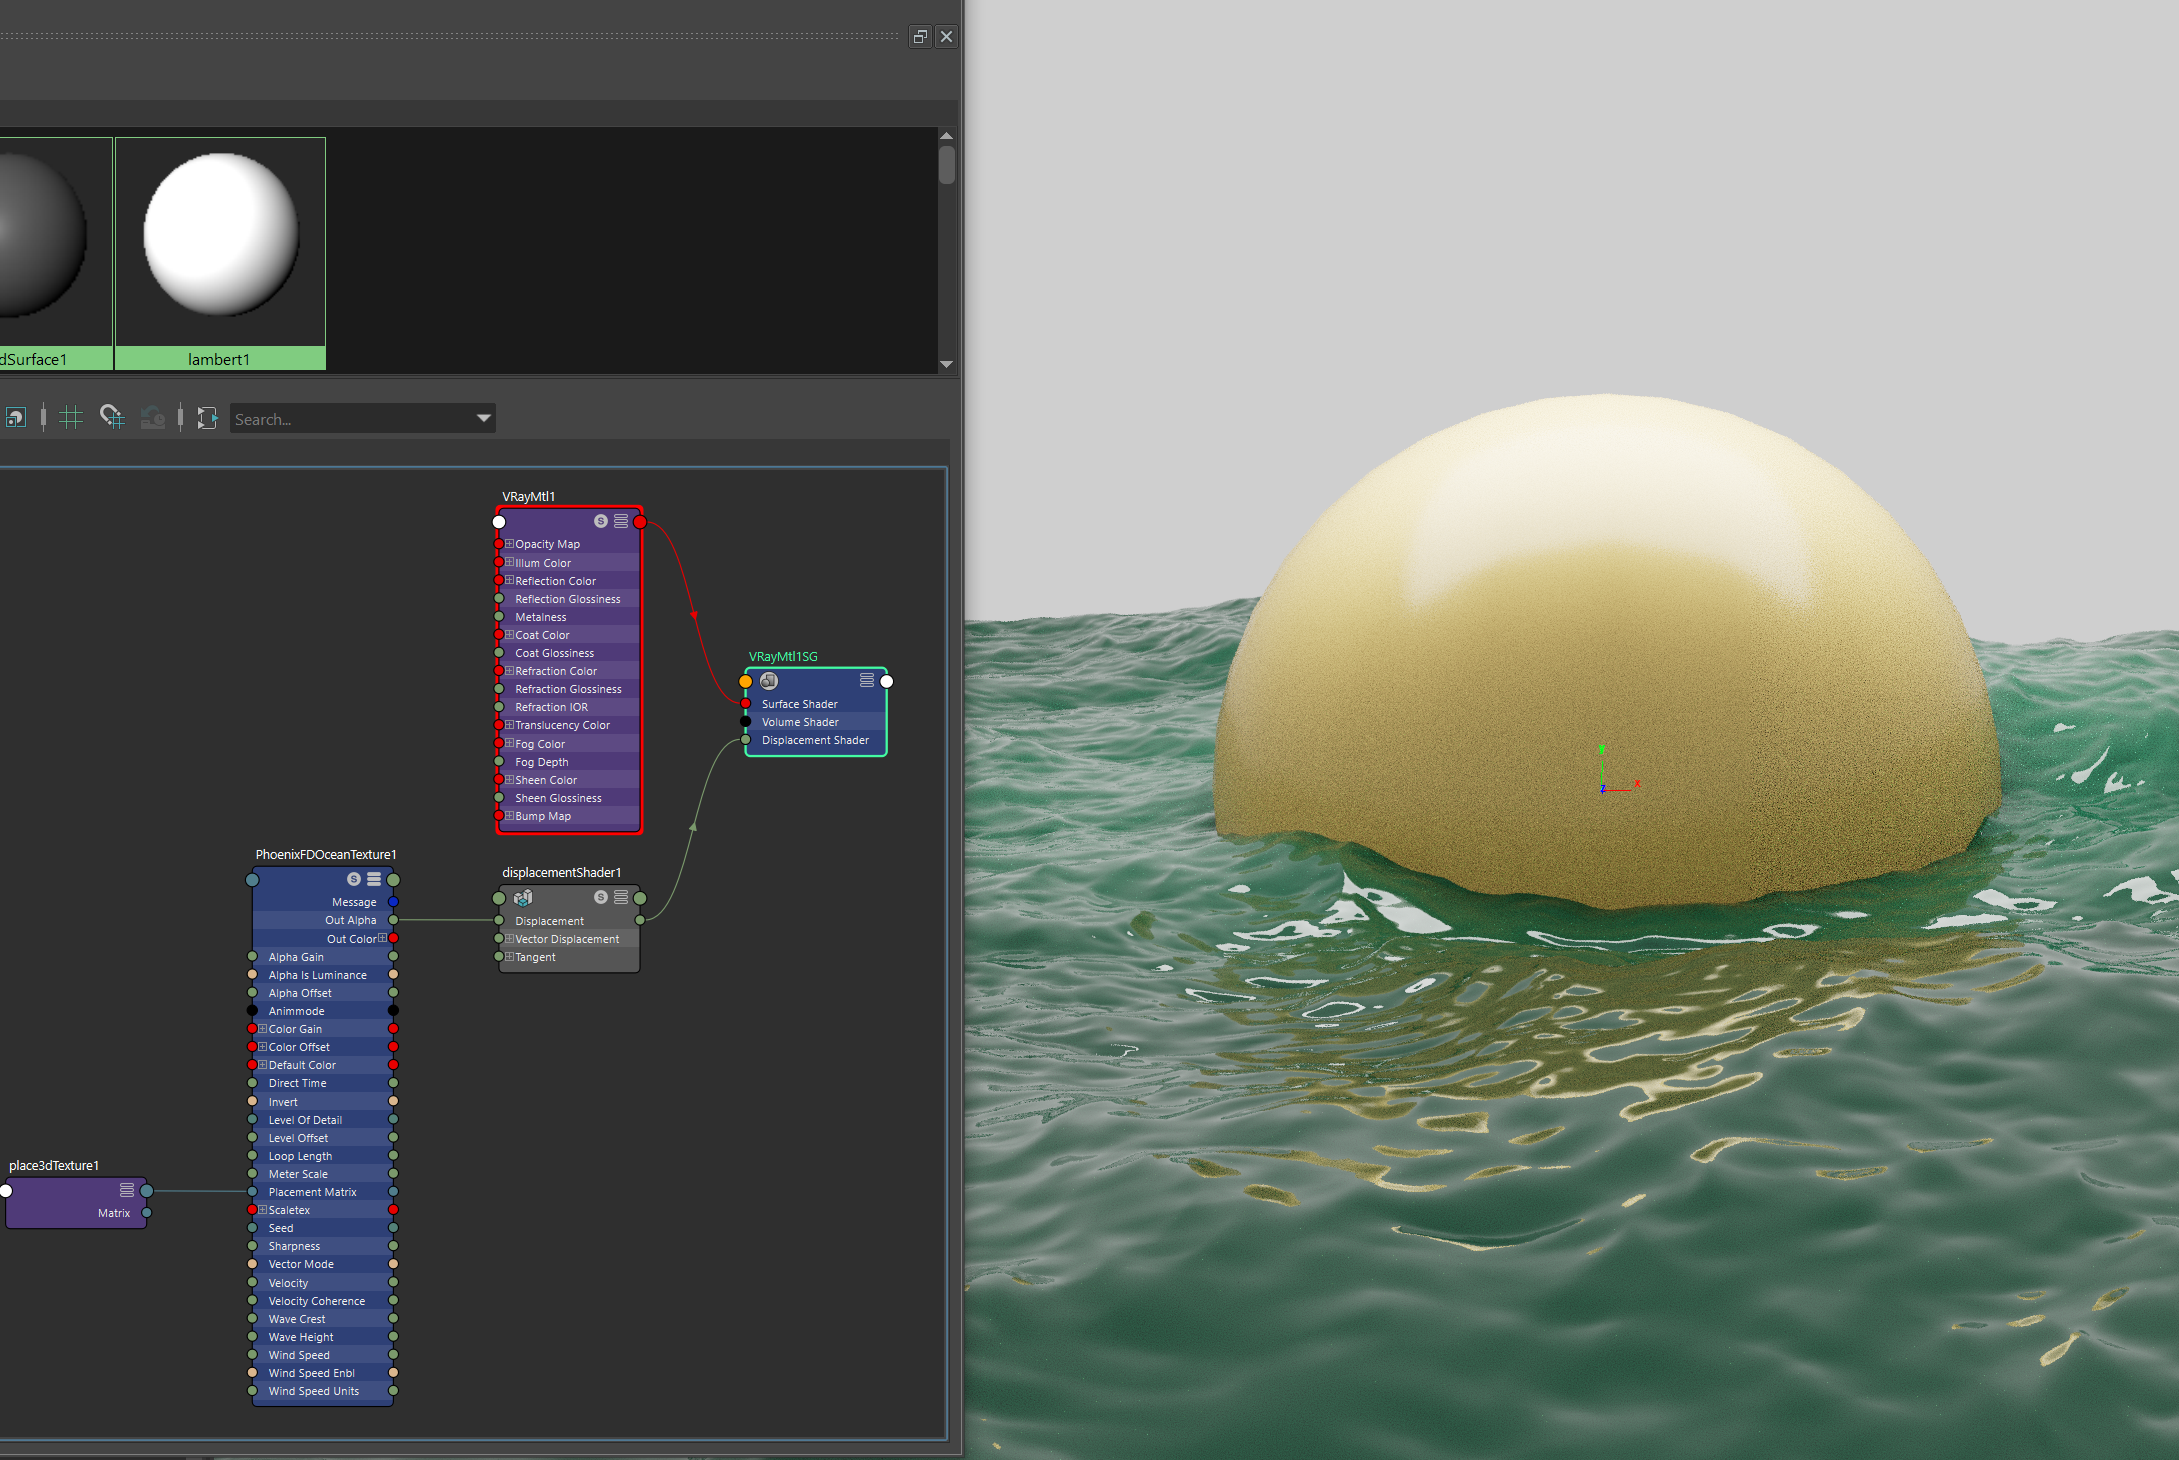The image size is (2179, 1460).
Task: Click solo S icon on PhoenixFDOceanTexture1
Action: [x=354, y=879]
